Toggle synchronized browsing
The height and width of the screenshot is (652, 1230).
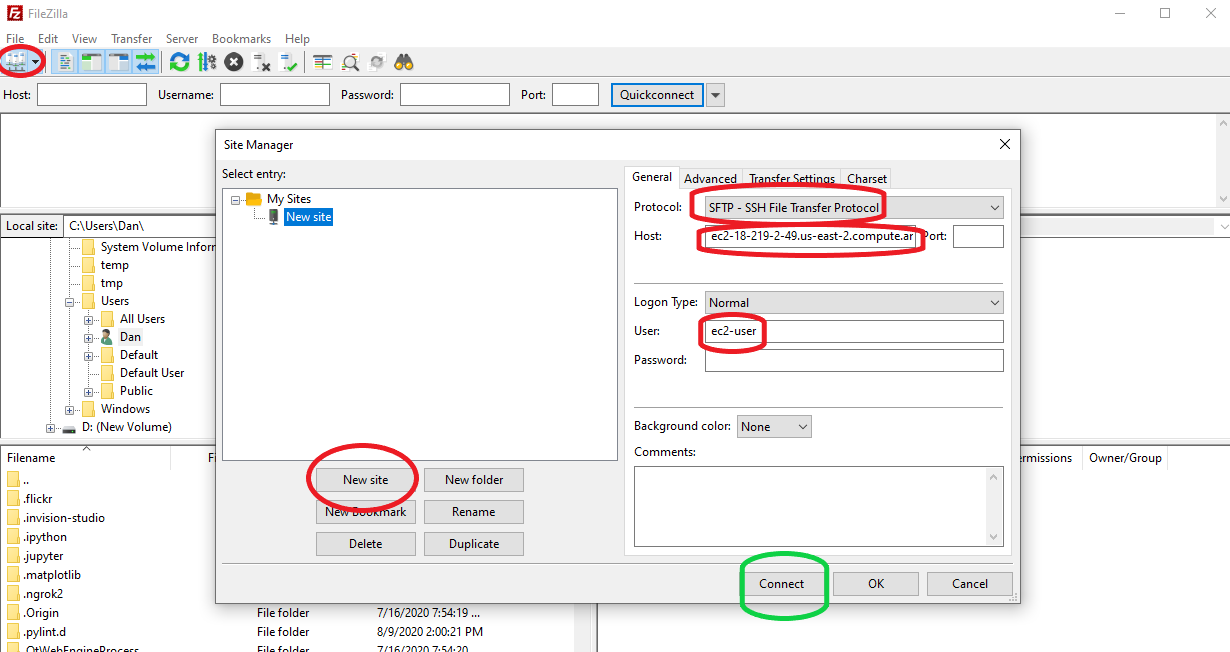tap(377, 61)
